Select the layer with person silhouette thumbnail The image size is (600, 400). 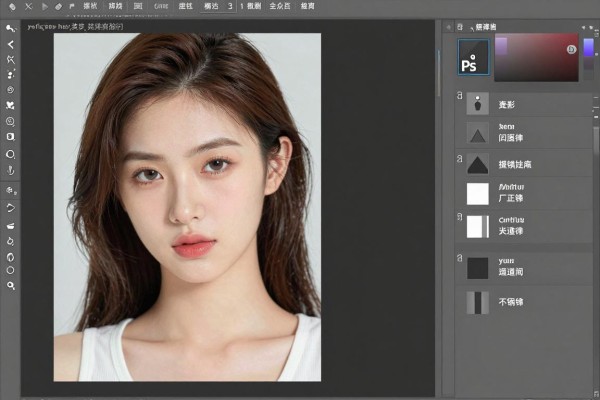(524, 104)
